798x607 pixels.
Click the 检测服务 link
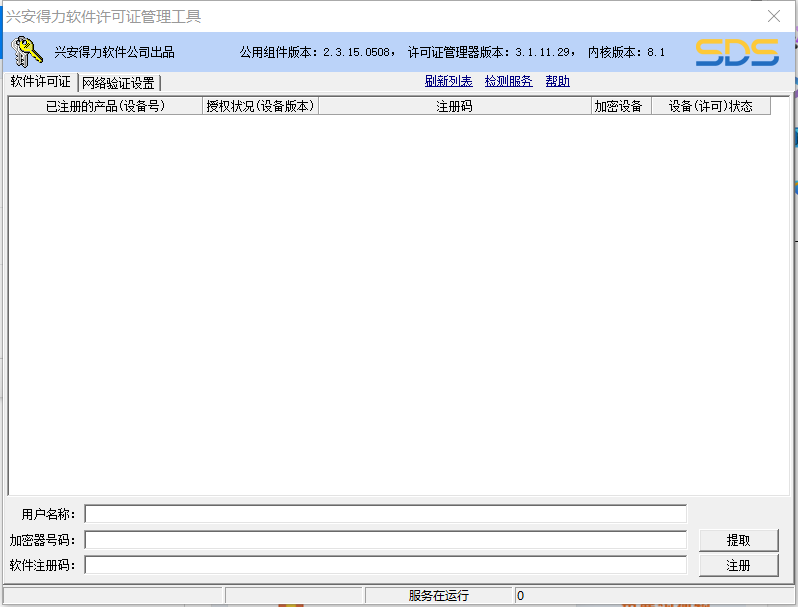(508, 81)
